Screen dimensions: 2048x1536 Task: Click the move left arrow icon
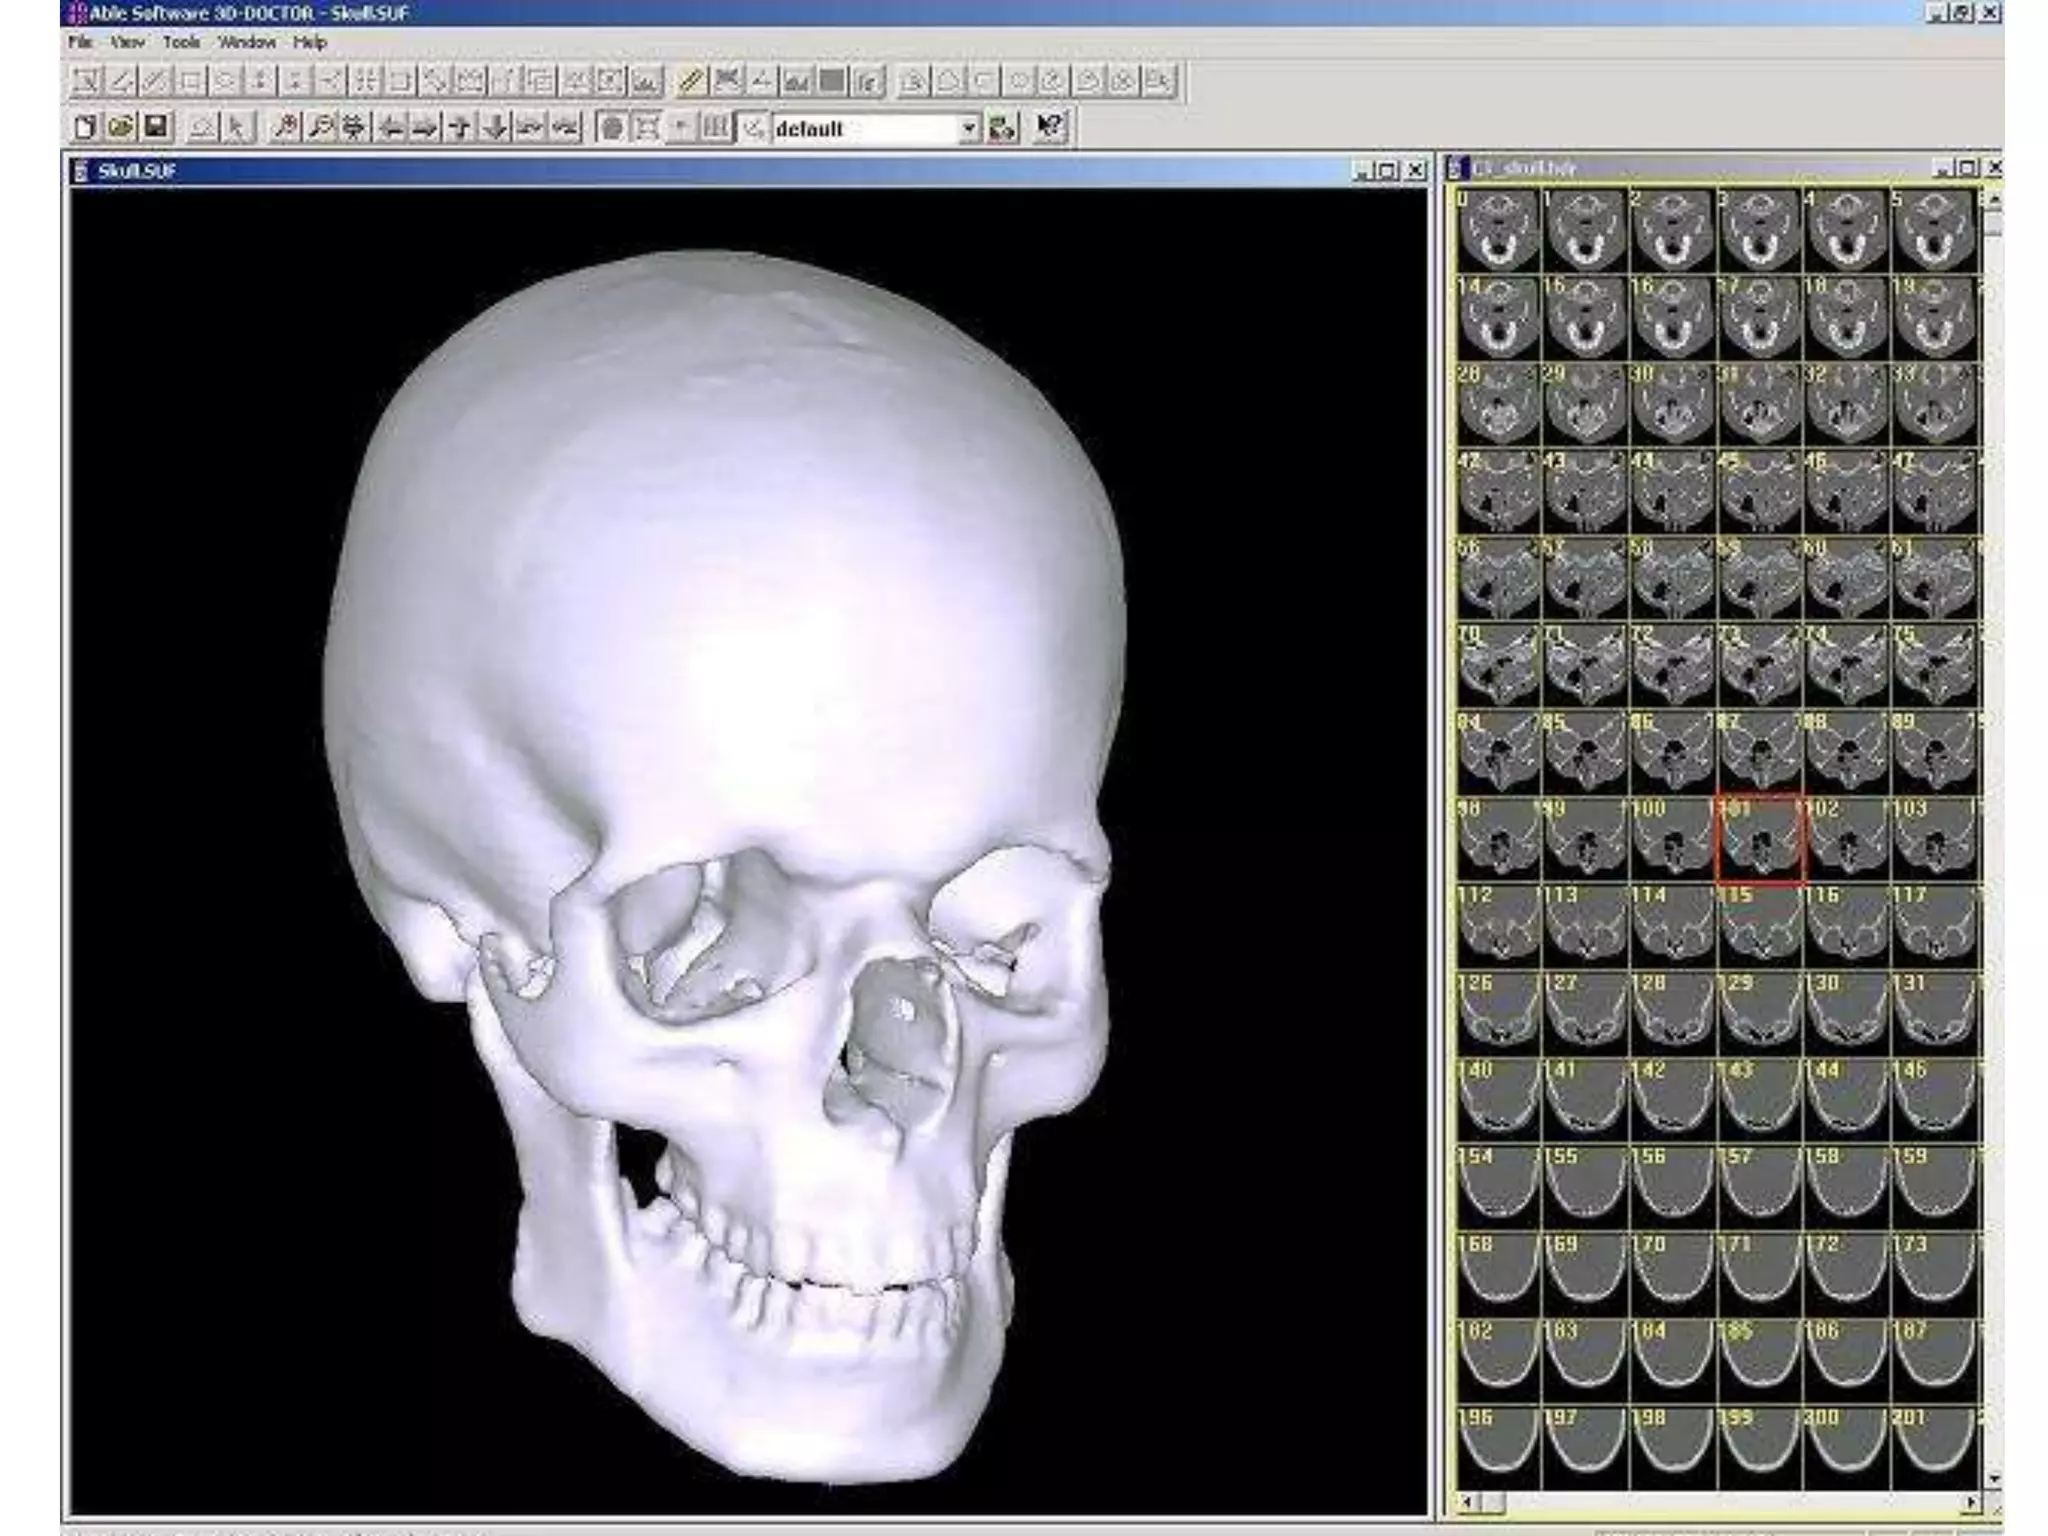click(x=392, y=127)
